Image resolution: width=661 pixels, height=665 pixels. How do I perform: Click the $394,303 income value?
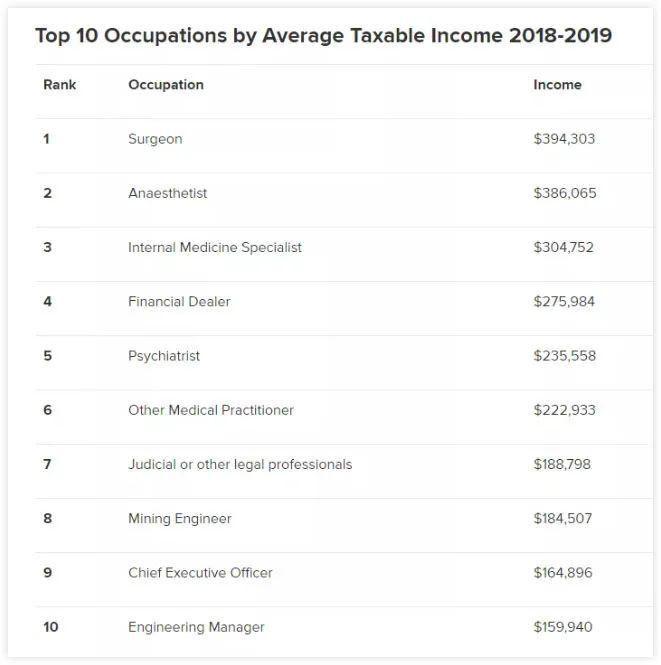point(564,139)
